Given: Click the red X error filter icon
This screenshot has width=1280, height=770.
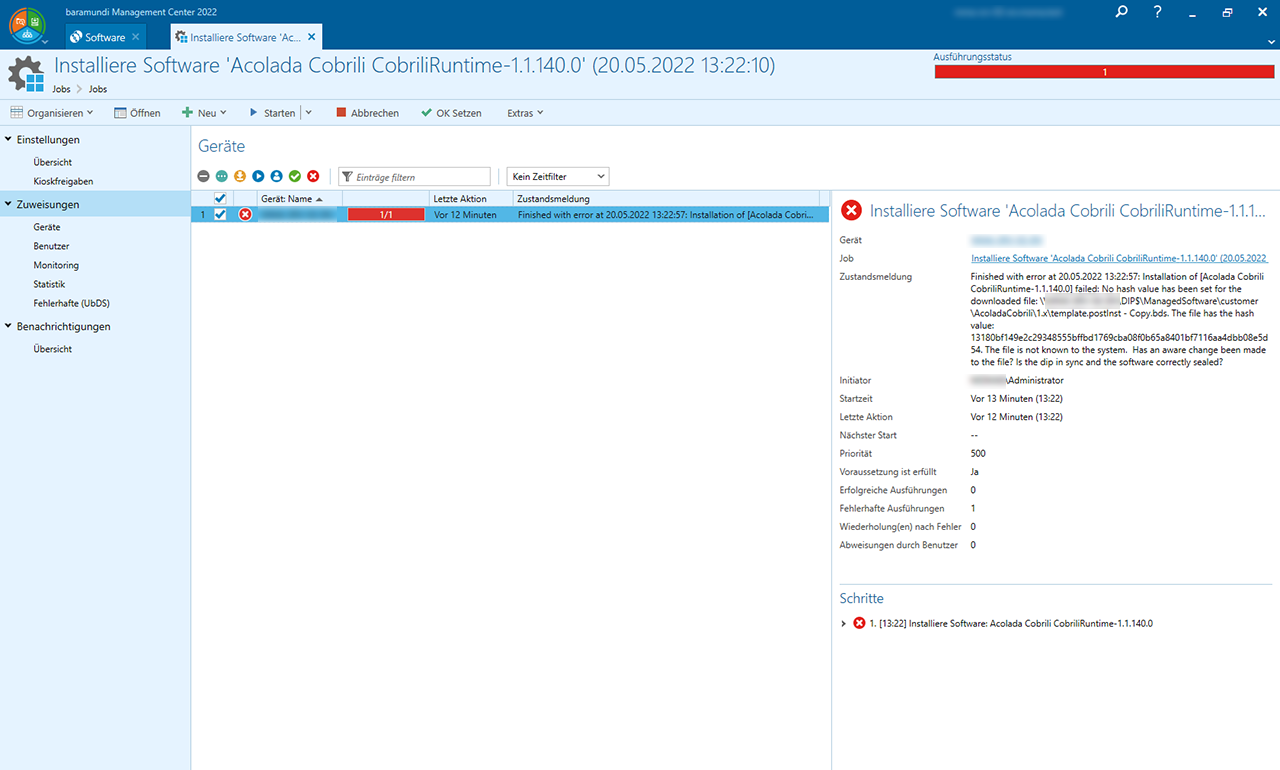Looking at the screenshot, I should point(313,176).
